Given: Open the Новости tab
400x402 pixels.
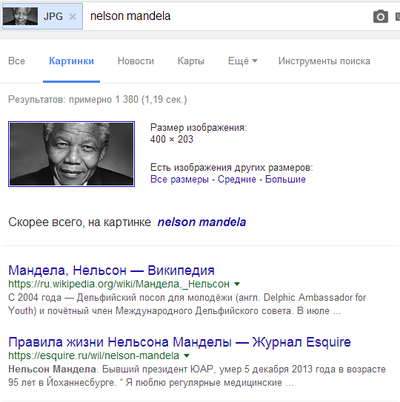Looking at the screenshot, I should coord(136,61).
